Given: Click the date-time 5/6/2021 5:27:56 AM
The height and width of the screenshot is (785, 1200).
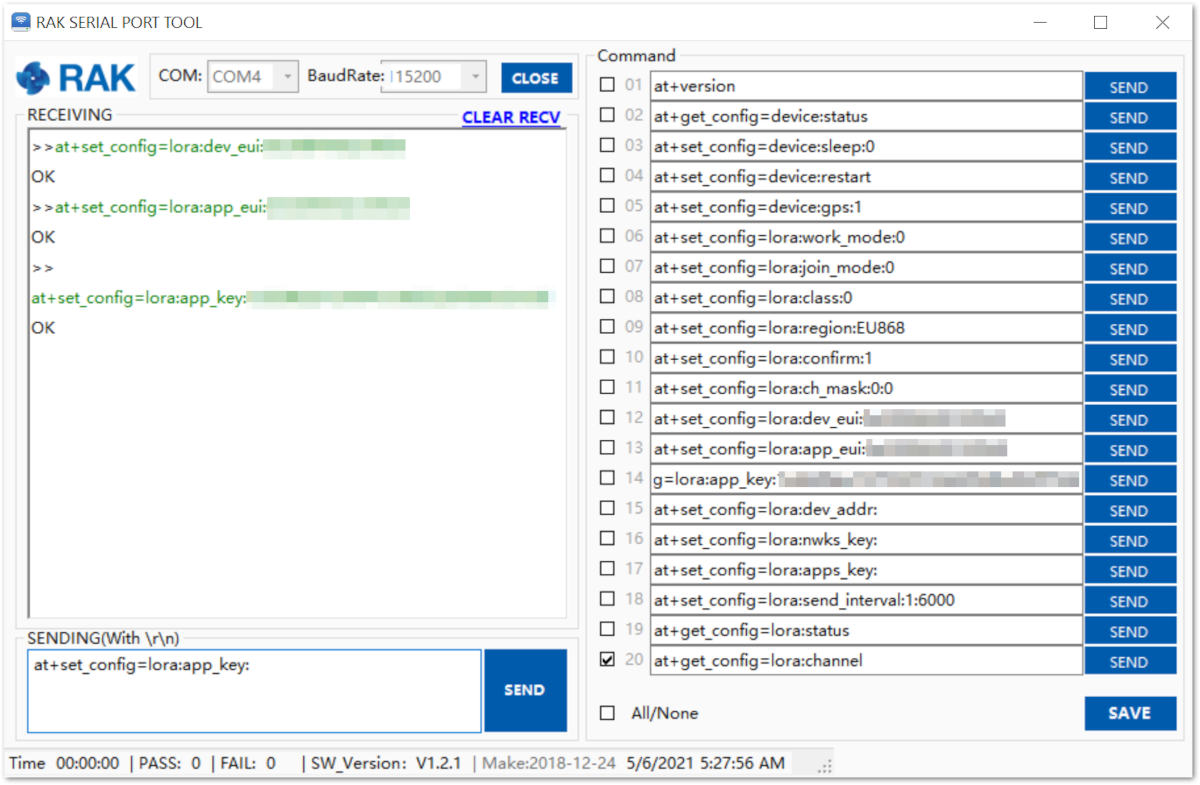Looking at the screenshot, I should click(x=705, y=763).
